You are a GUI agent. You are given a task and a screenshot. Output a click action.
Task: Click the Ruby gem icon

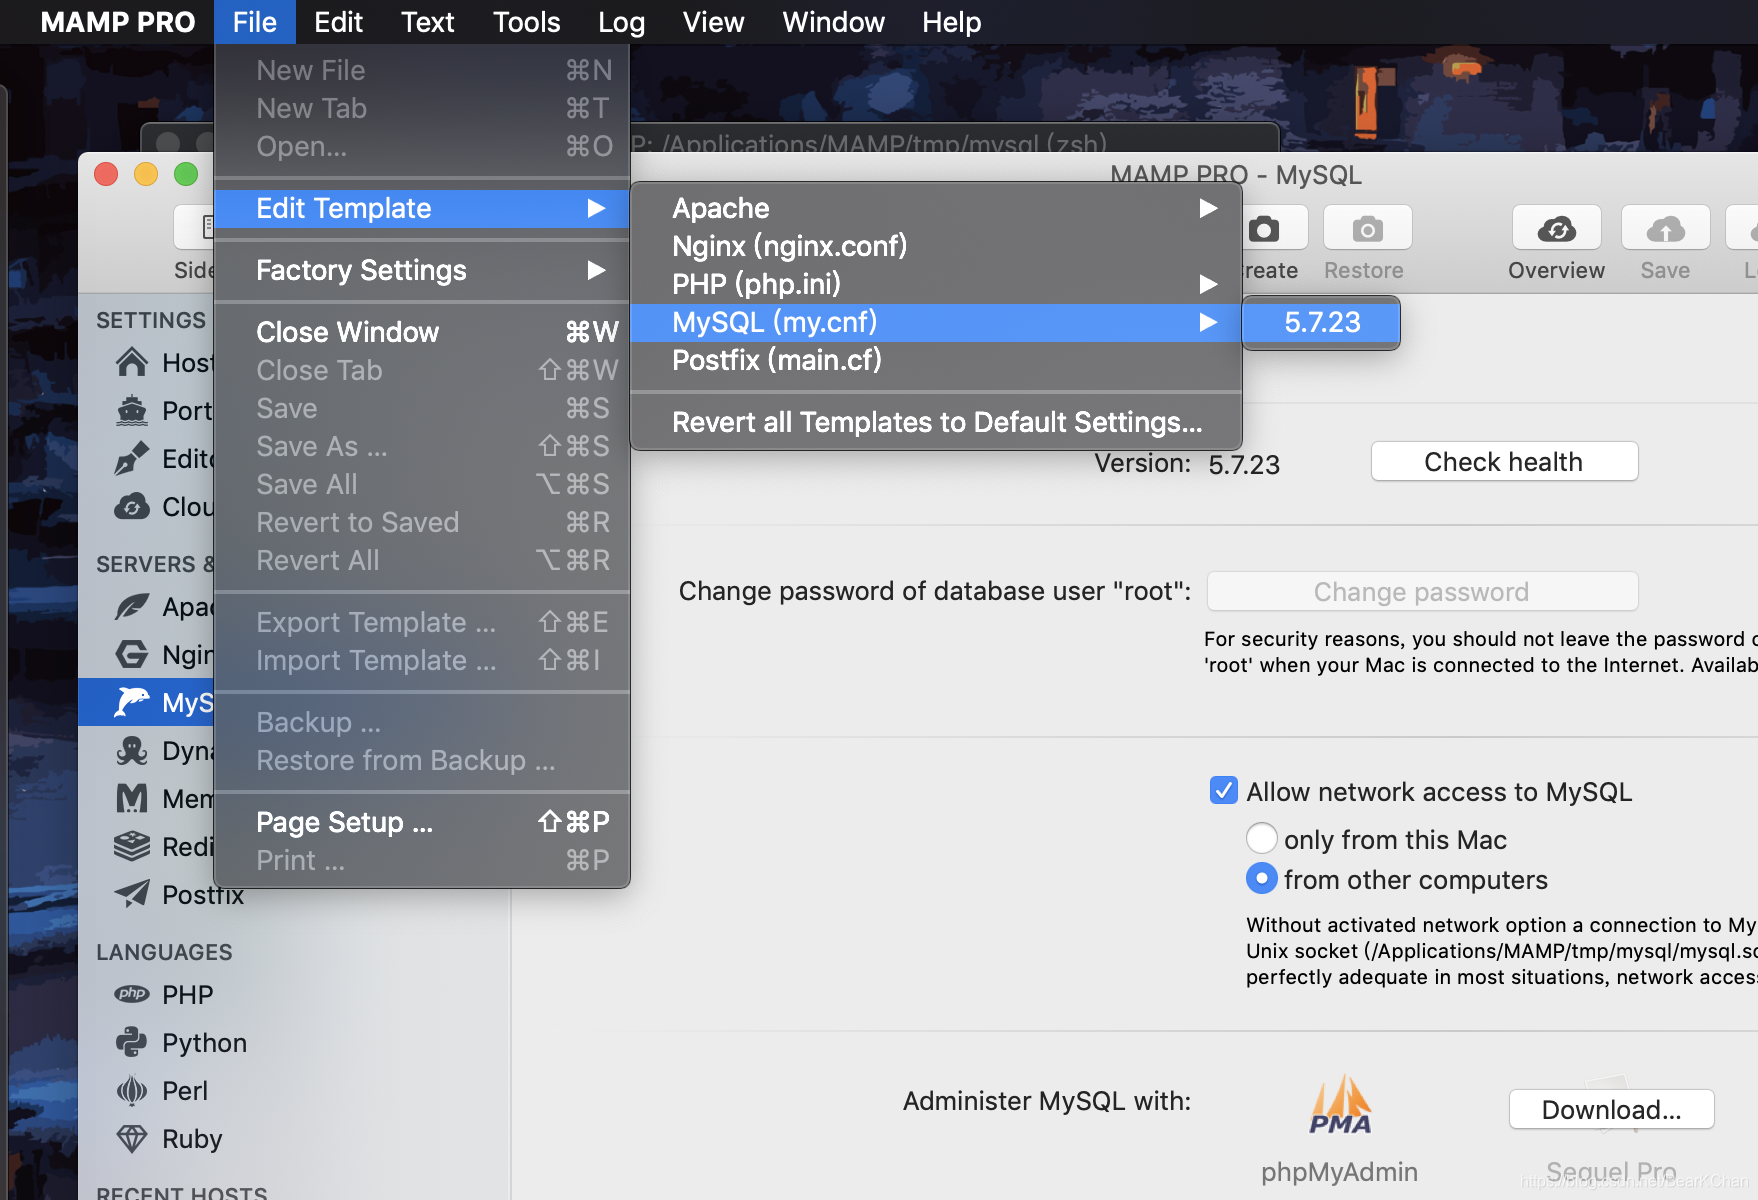(x=132, y=1138)
